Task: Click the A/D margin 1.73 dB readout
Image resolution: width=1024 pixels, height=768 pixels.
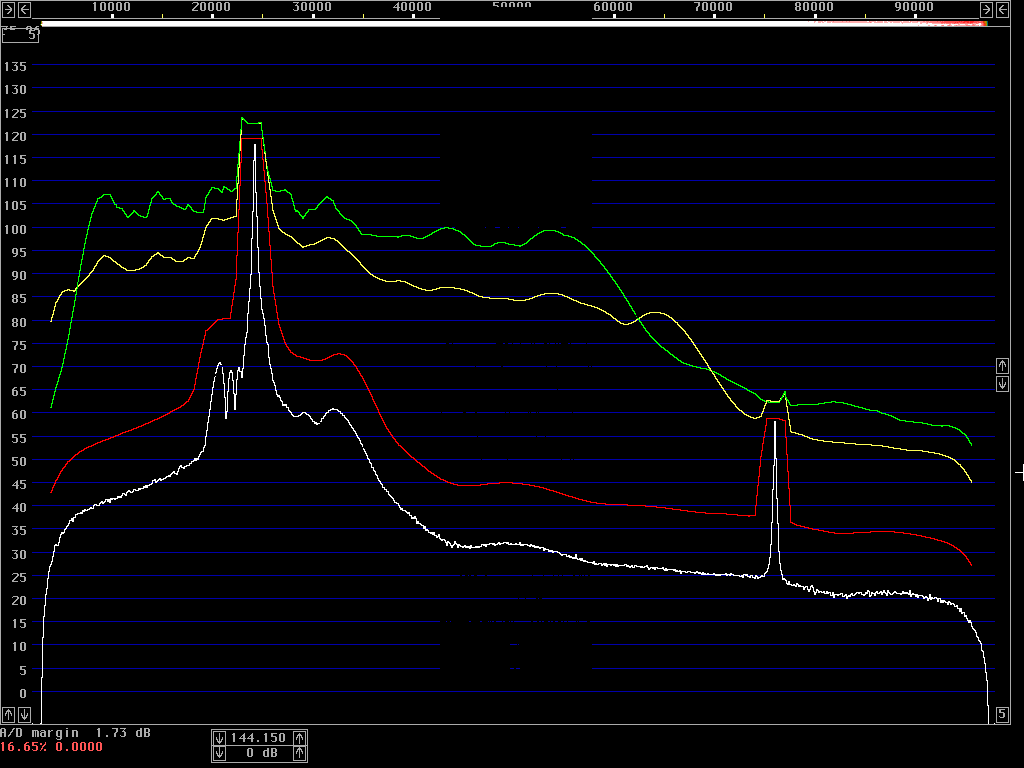Action: (x=75, y=733)
